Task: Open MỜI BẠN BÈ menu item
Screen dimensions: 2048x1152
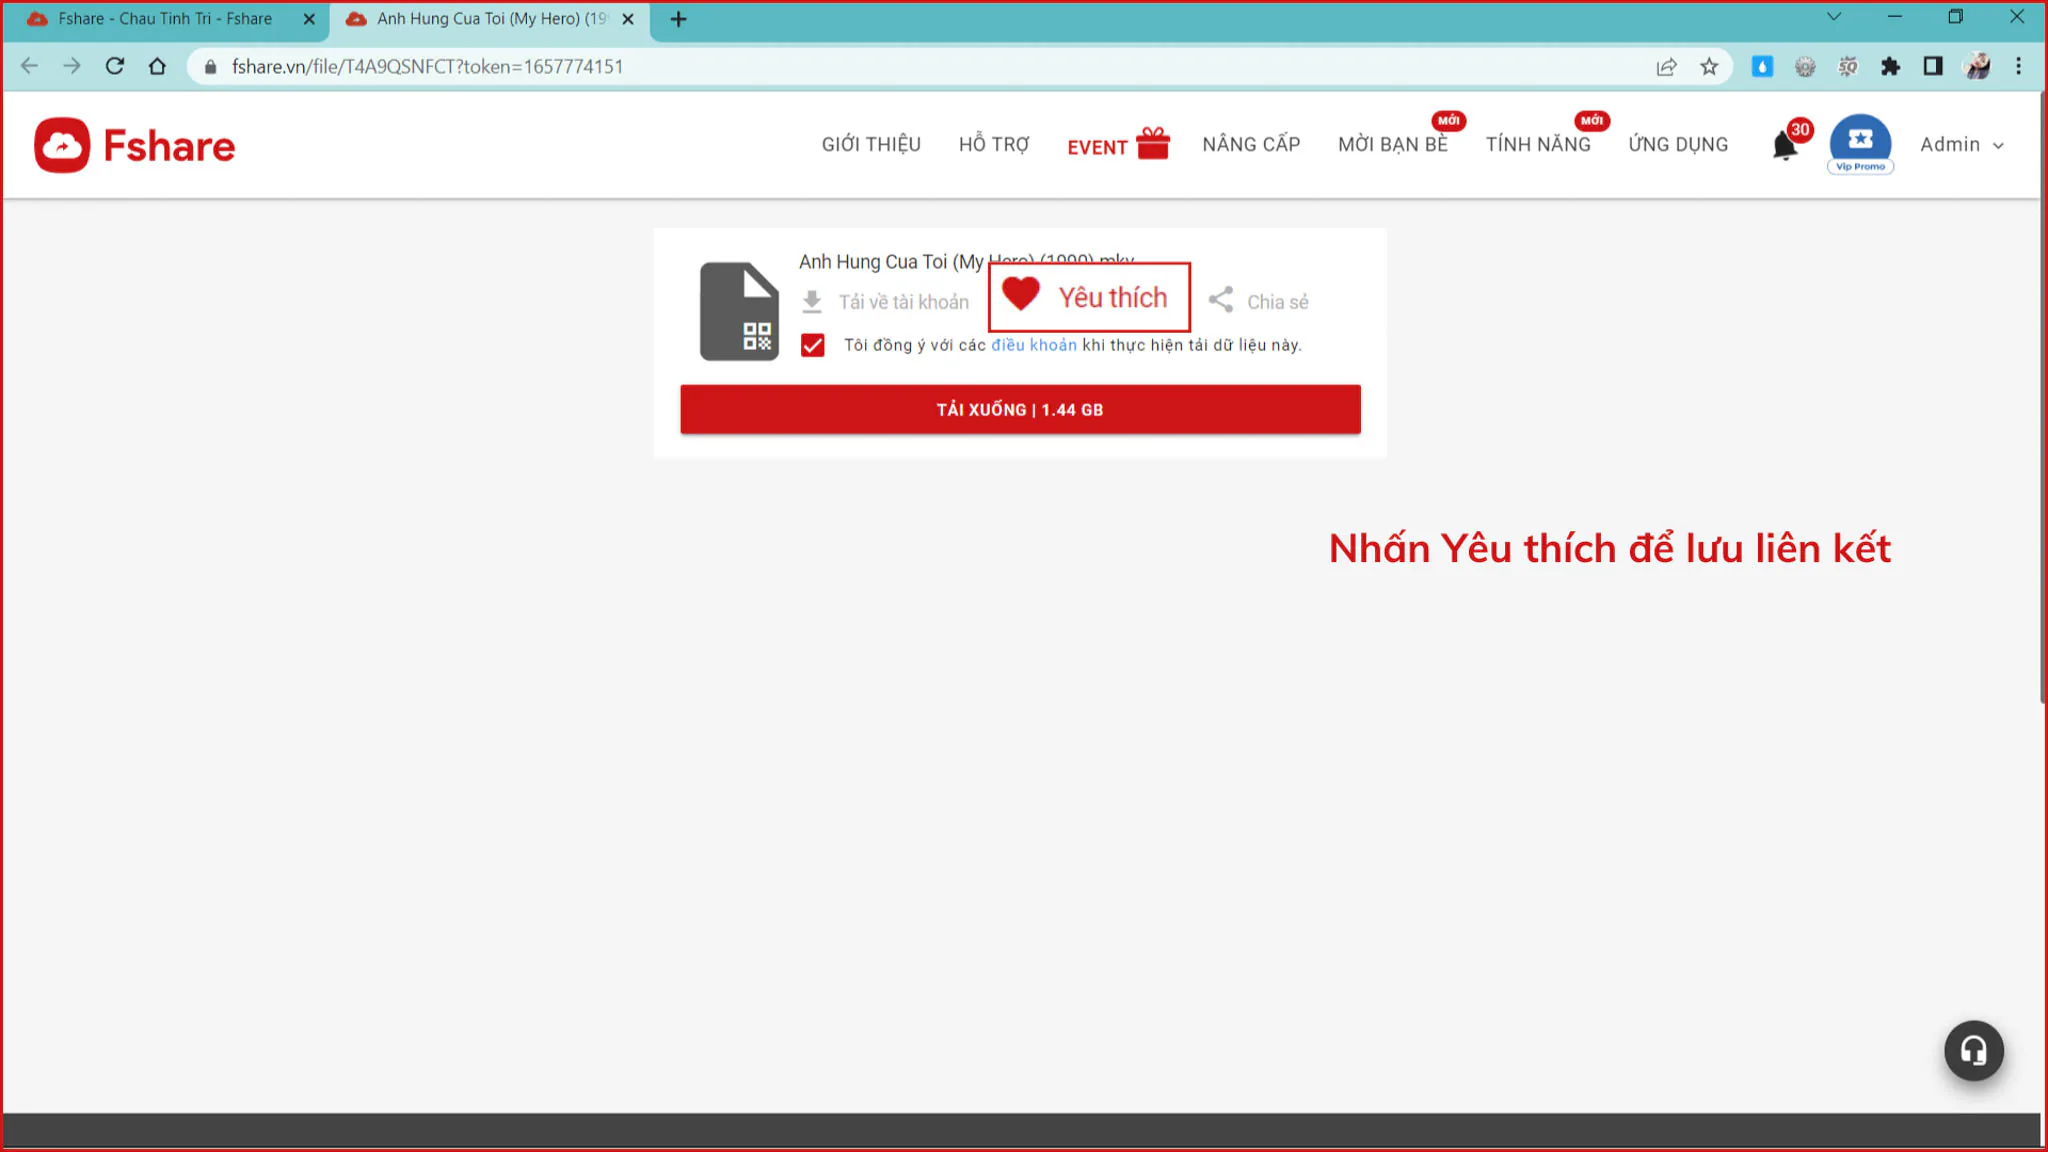Action: (1393, 145)
